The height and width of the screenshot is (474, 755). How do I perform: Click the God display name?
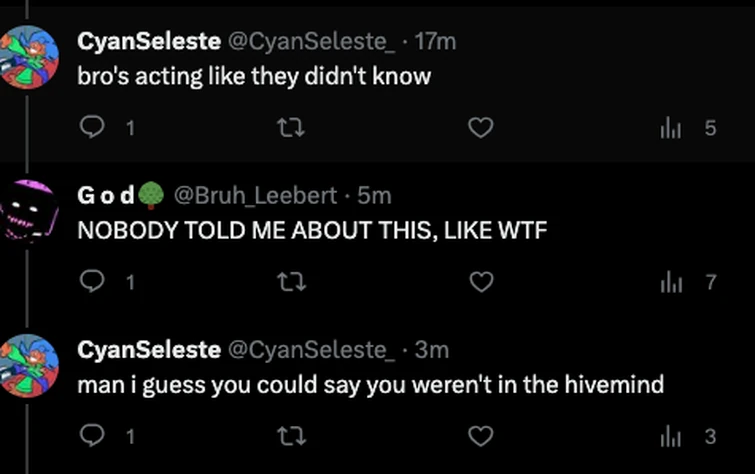108,196
